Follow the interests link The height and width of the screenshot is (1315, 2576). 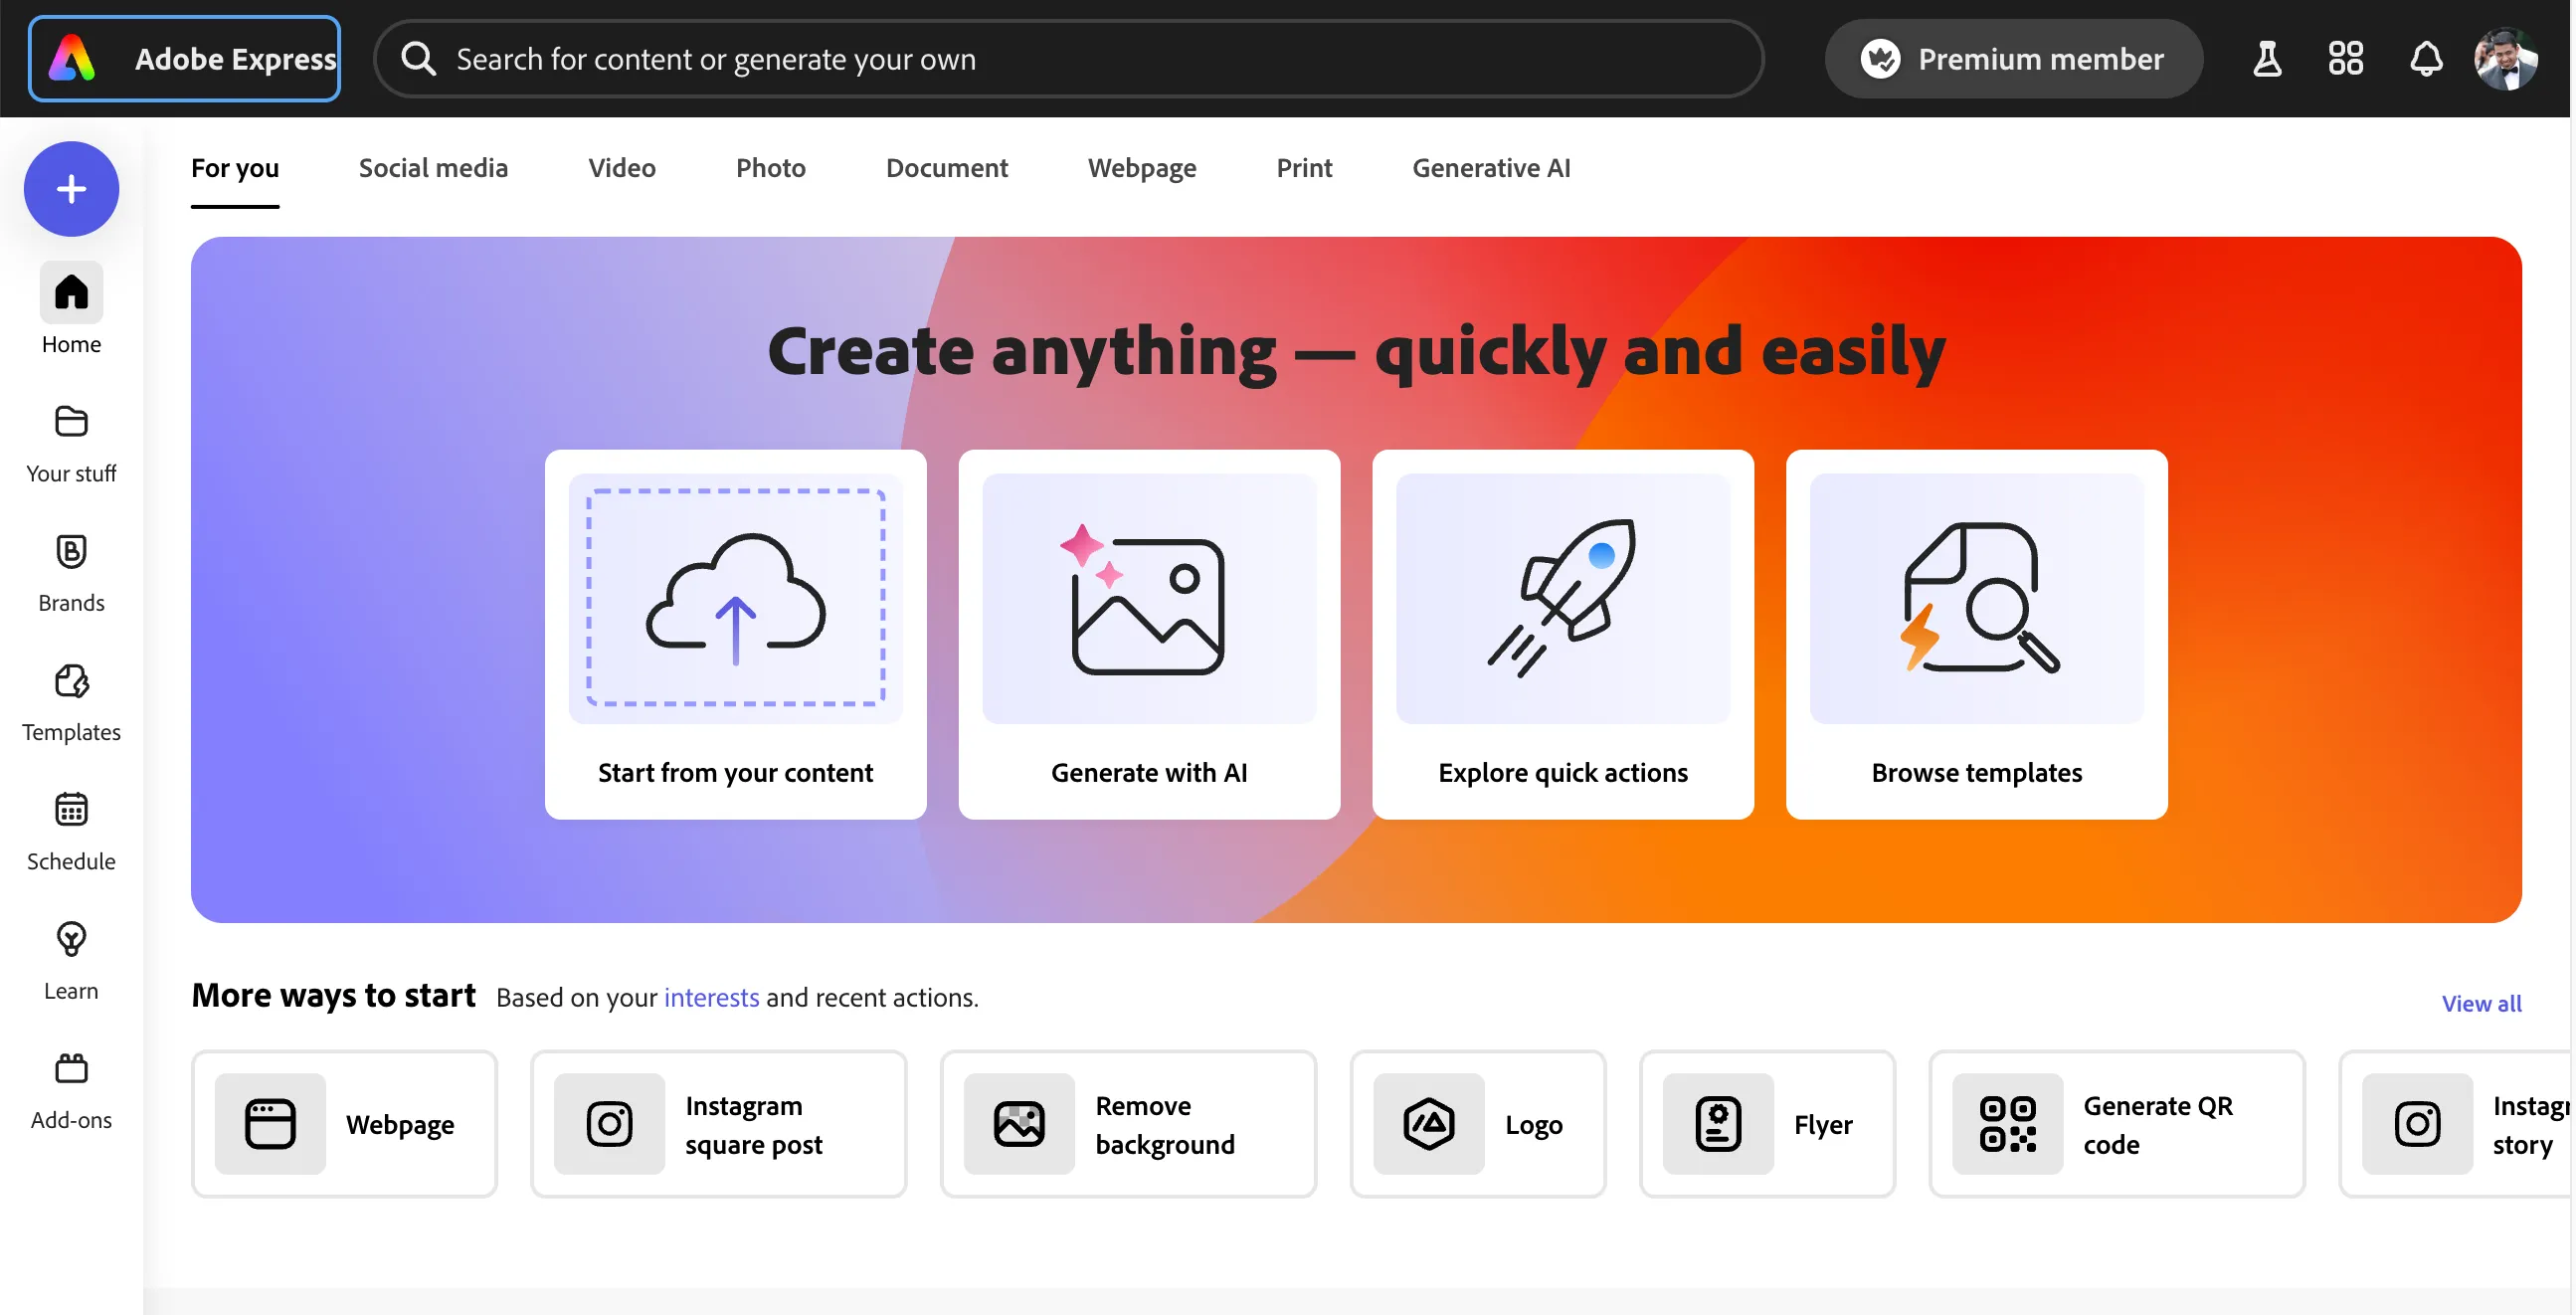pyautogui.click(x=711, y=998)
